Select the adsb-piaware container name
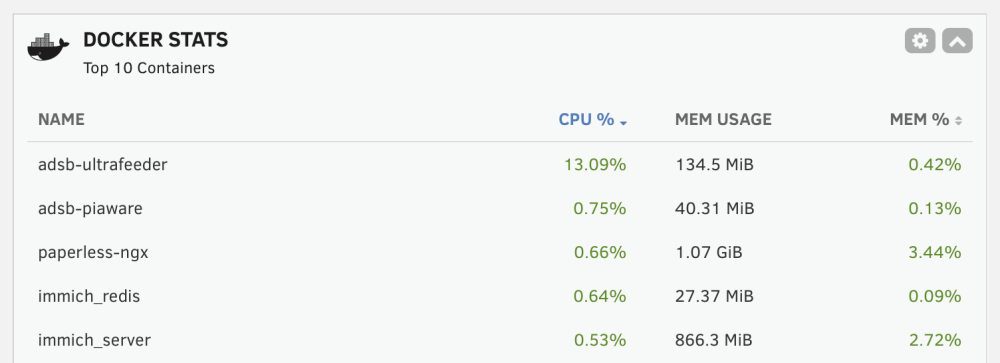Image resolution: width=1000 pixels, height=363 pixels. (x=90, y=209)
